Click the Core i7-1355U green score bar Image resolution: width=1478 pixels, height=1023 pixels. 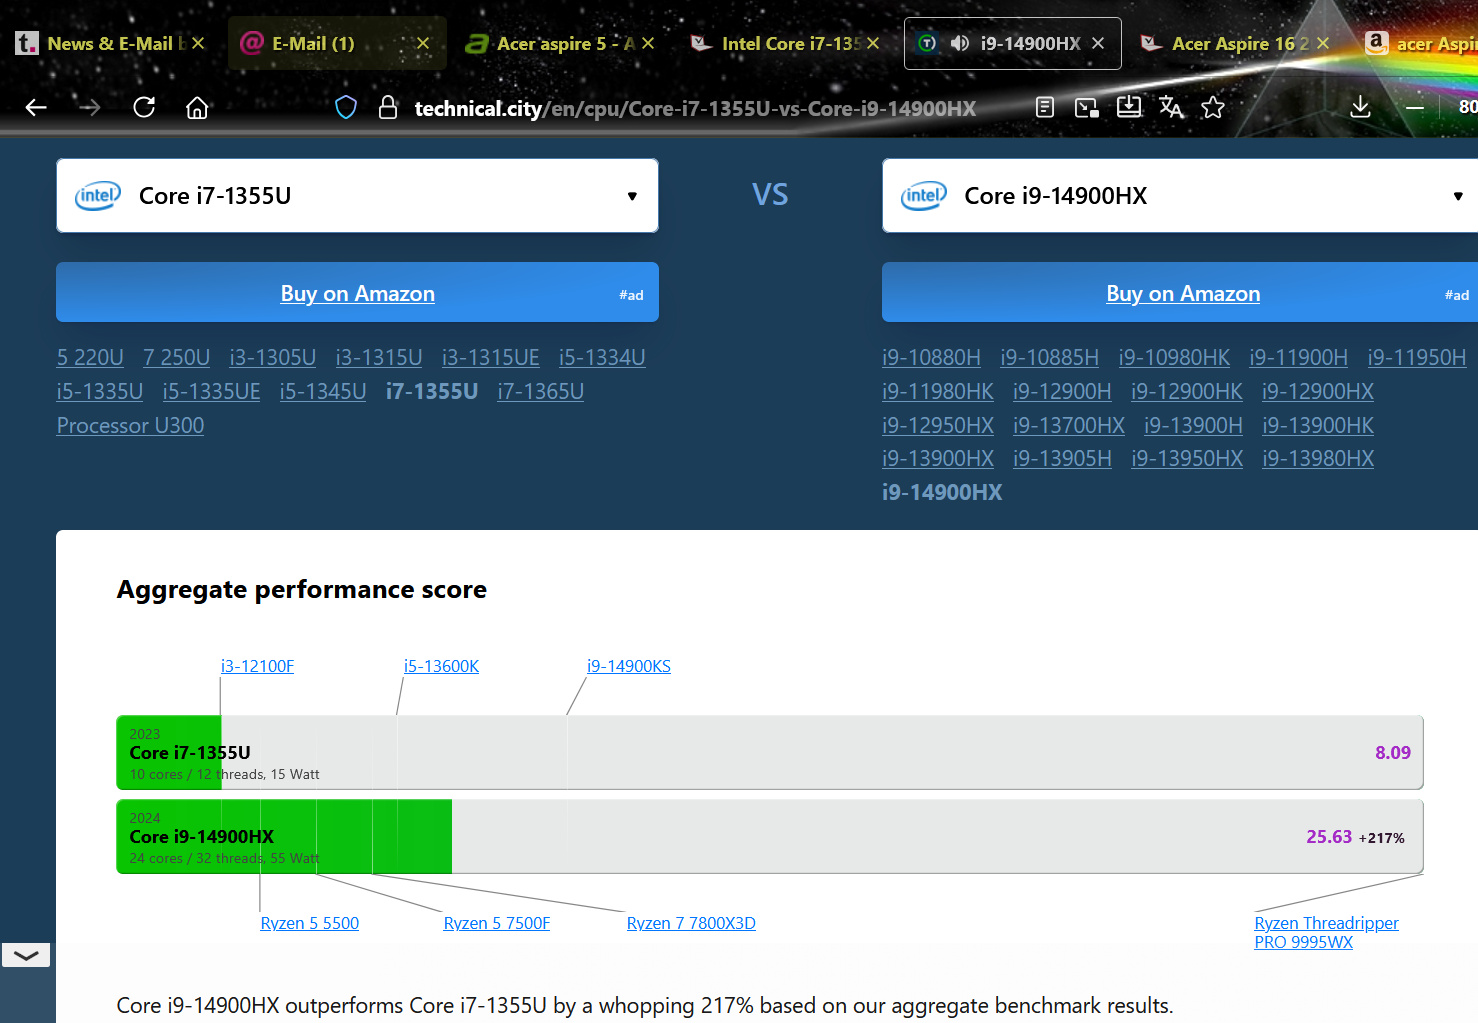[x=169, y=753]
